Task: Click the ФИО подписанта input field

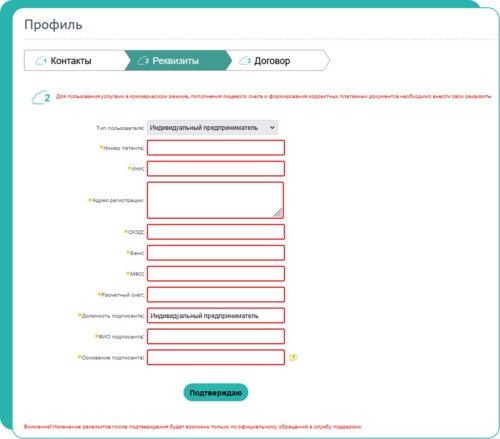Action: pyautogui.click(x=216, y=336)
